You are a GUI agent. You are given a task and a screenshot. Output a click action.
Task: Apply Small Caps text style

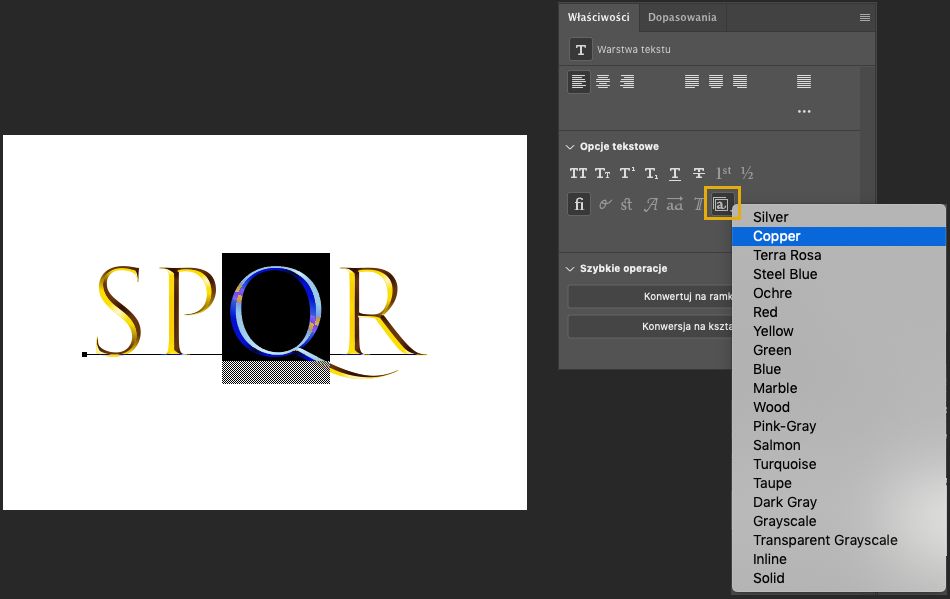(x=602, y=173)
